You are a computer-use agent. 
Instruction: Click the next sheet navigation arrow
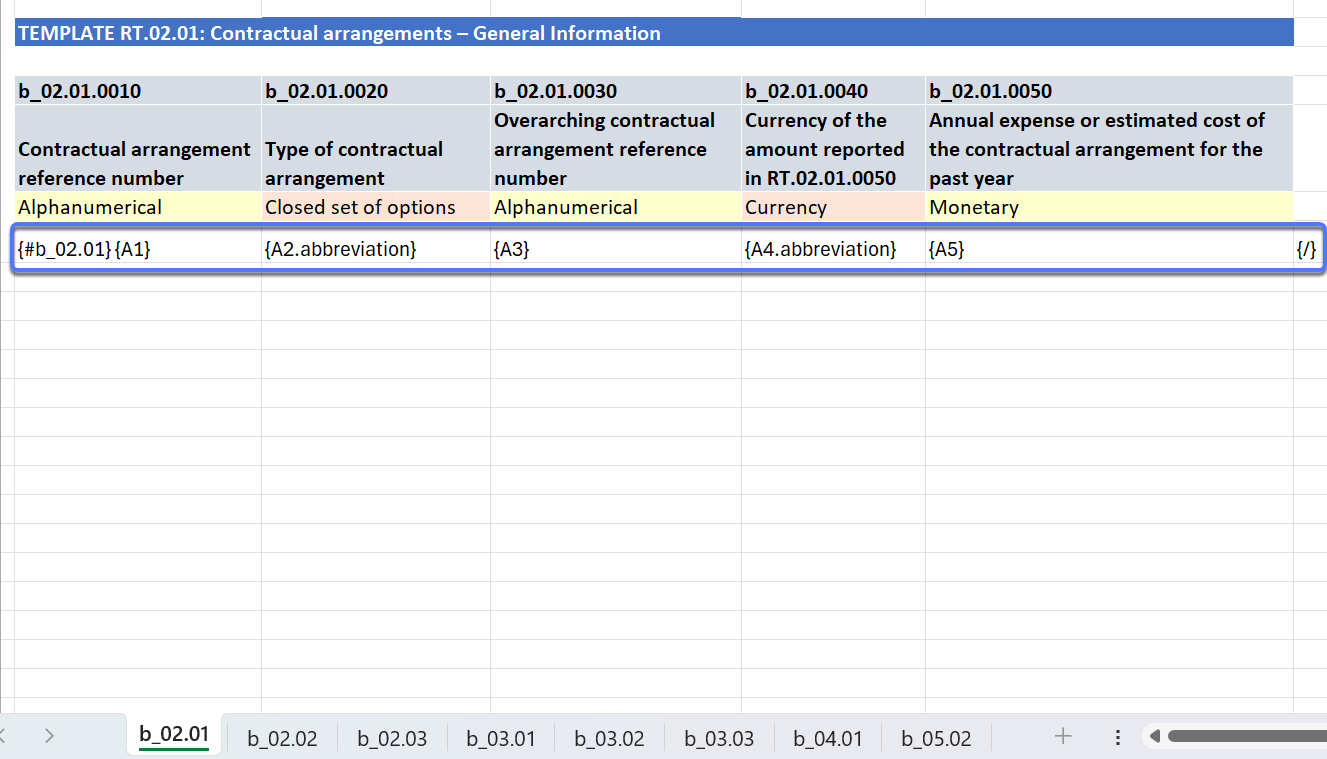pos(49,737)
